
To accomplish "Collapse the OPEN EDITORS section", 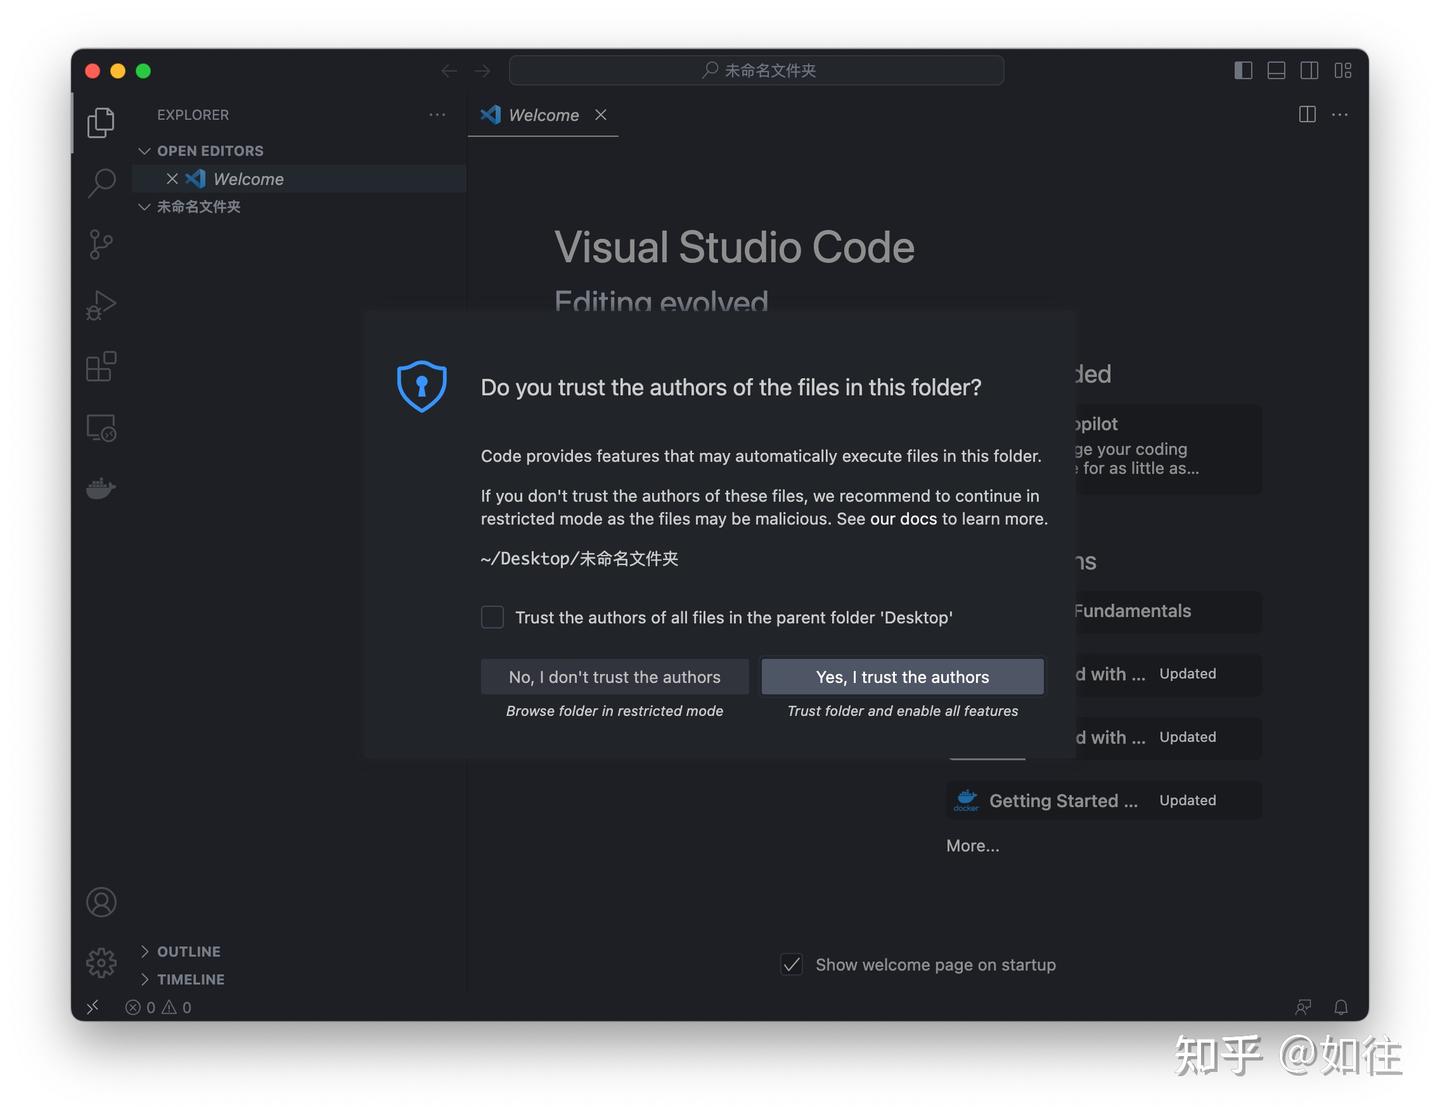I will (x=144, y=150).
